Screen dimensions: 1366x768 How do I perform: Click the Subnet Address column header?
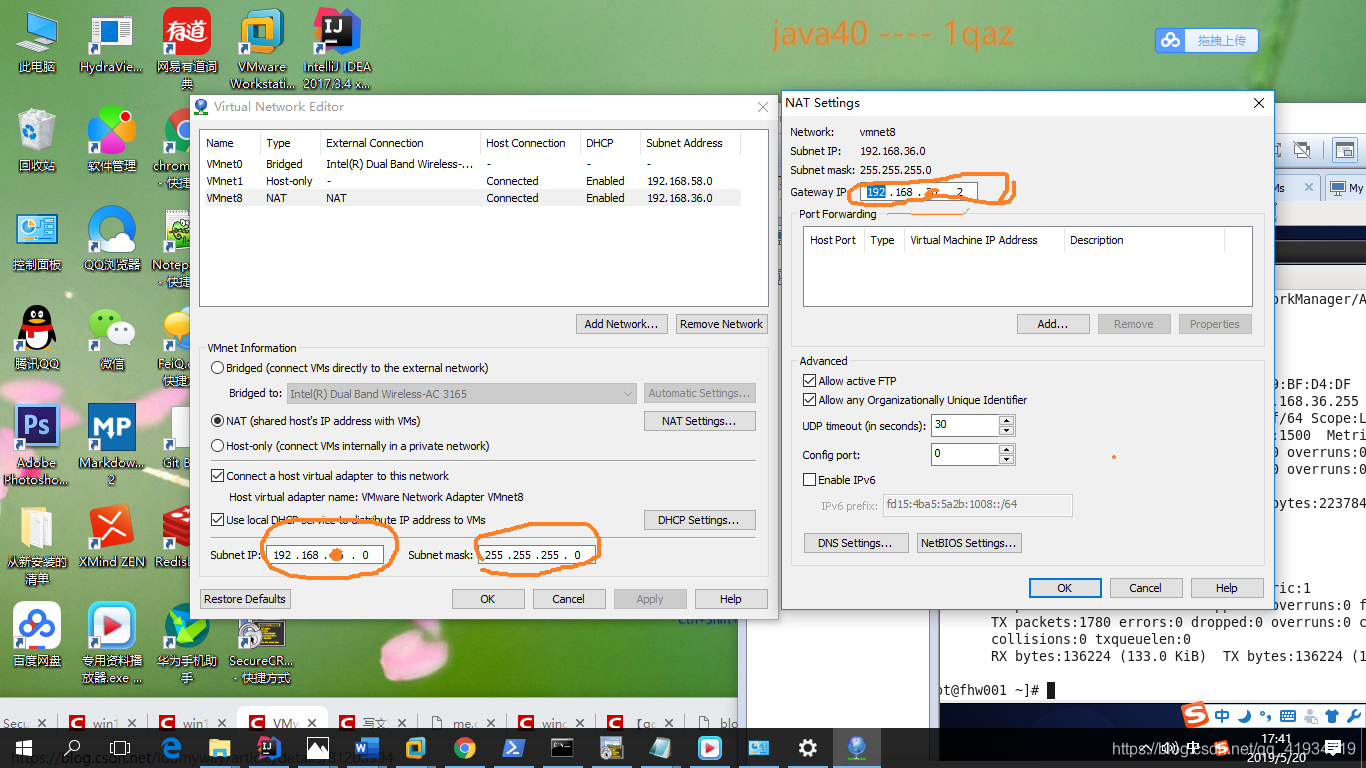[x=690, y=143]
